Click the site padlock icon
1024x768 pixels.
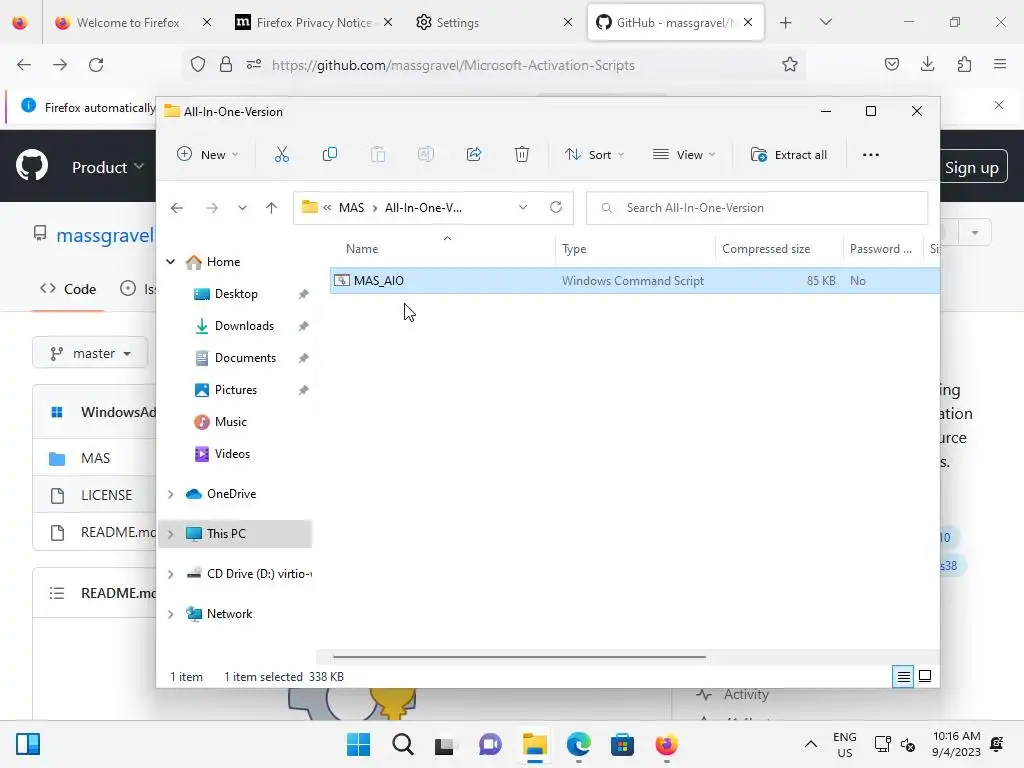click(226, 64)
